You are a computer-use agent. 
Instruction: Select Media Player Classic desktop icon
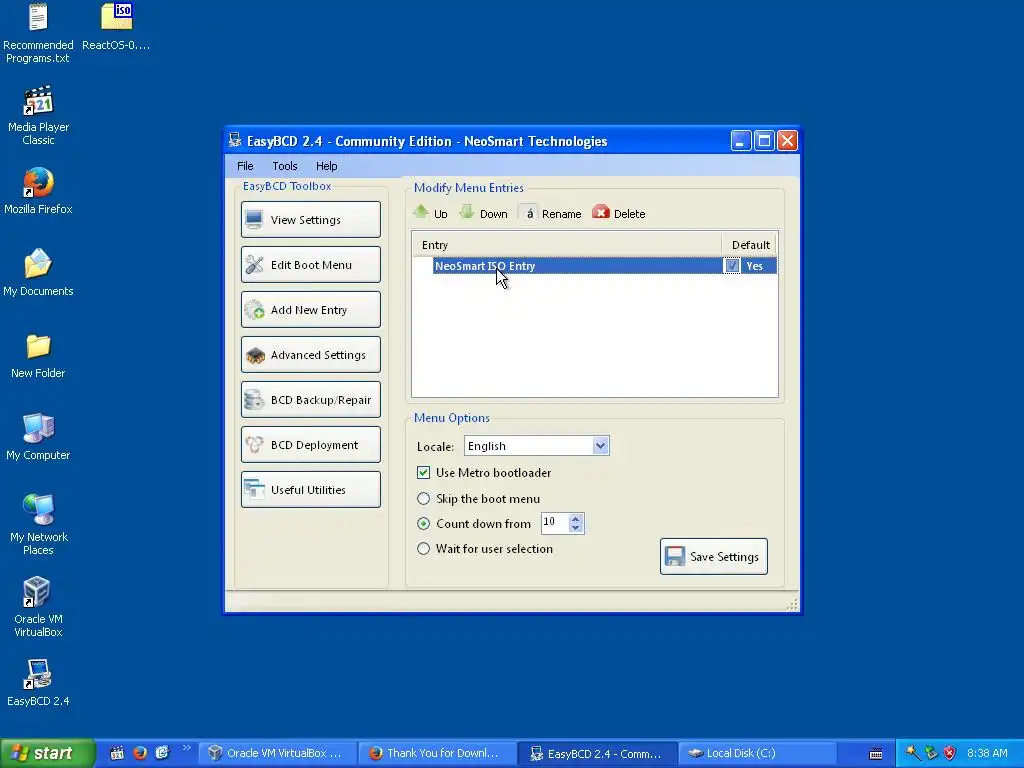(x=38, y=115)
